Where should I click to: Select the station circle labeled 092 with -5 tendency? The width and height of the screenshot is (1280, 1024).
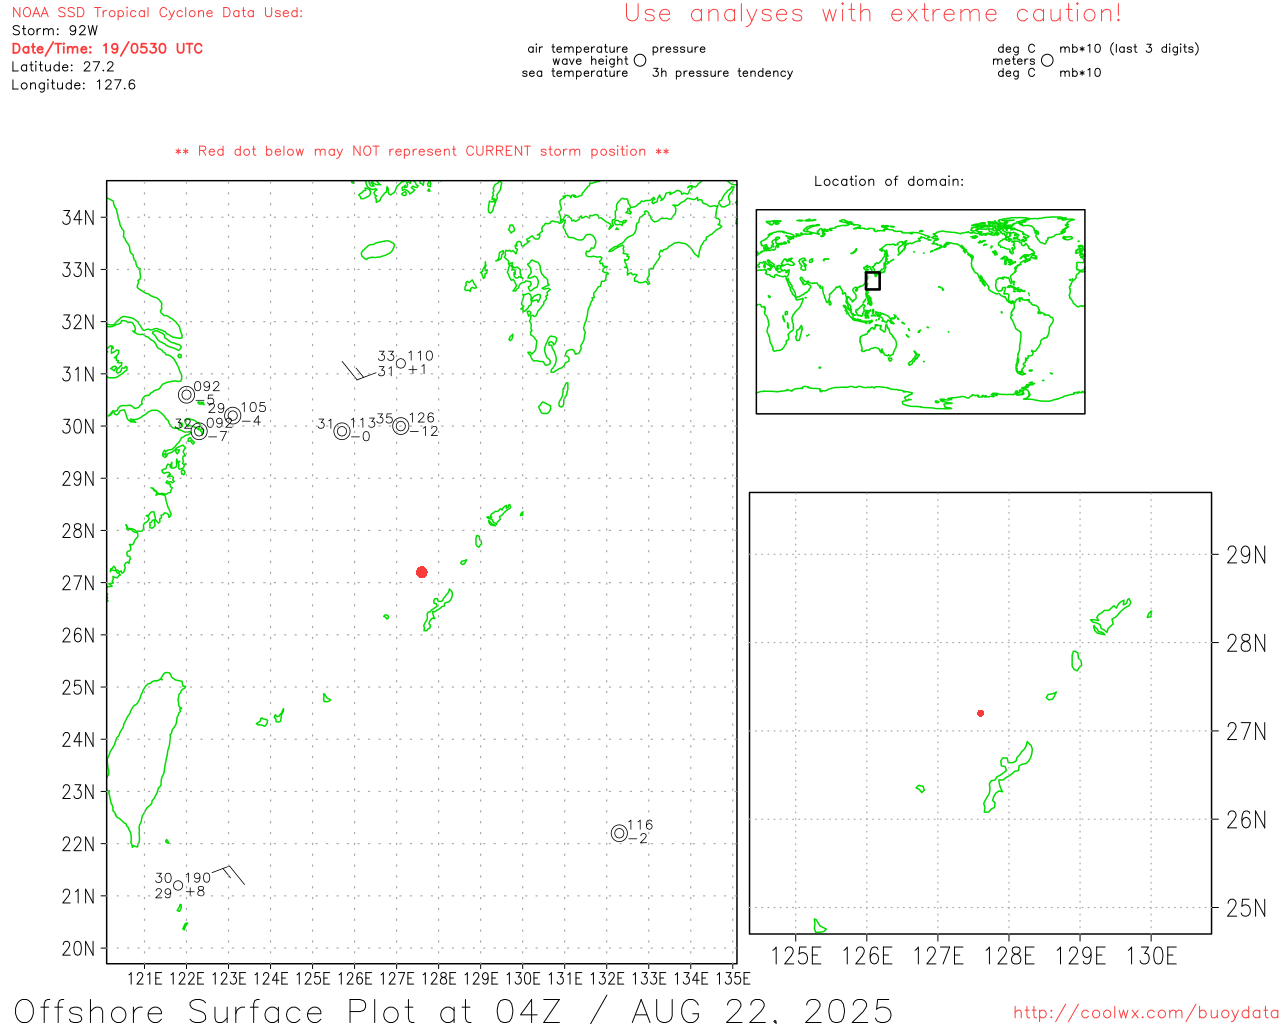click(x=186, y=395)
